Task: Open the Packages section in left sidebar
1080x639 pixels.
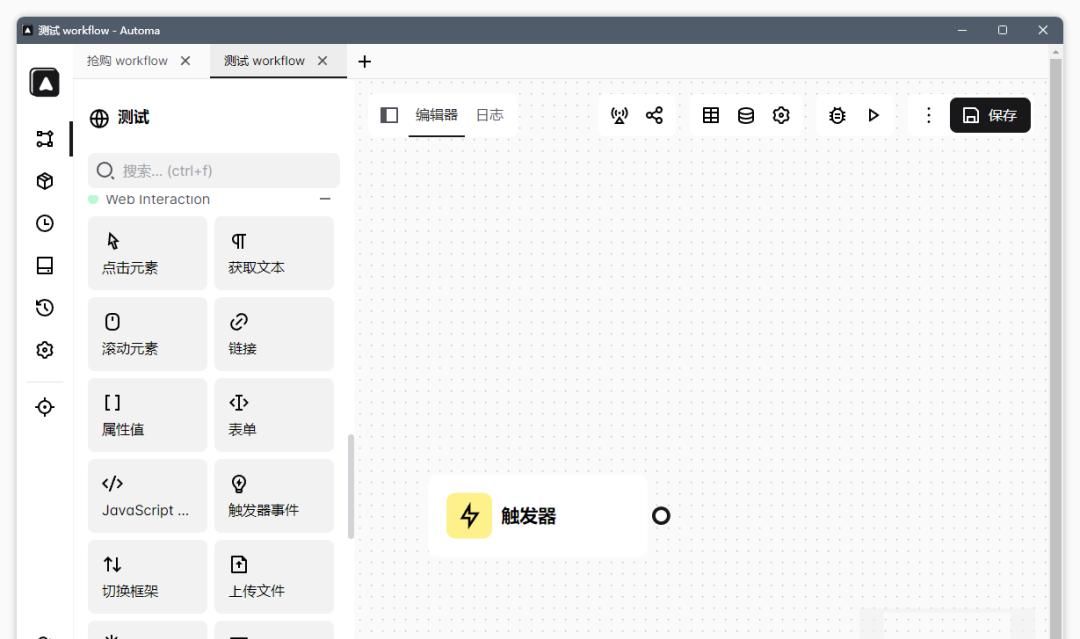Action: [43, 182]
